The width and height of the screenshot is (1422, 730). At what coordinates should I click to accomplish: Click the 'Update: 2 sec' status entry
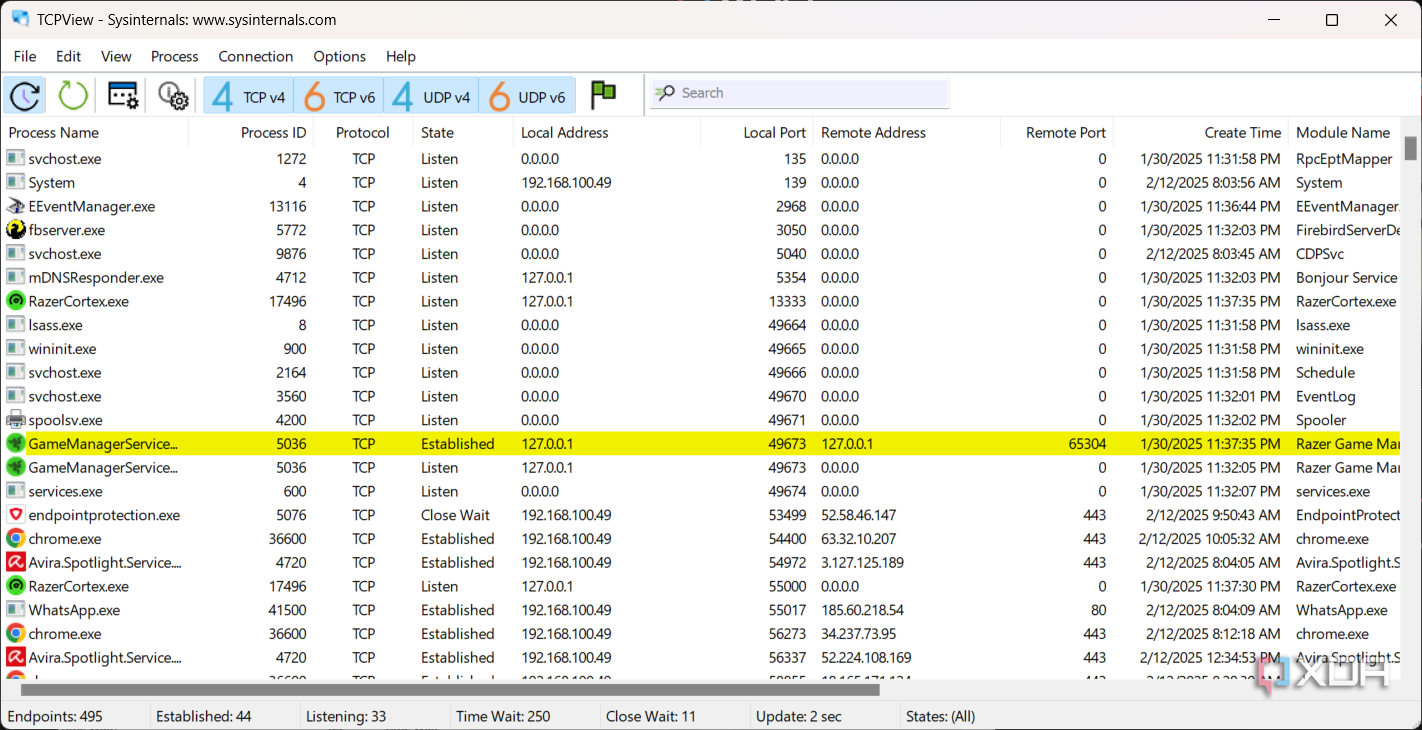coord(800,716)
